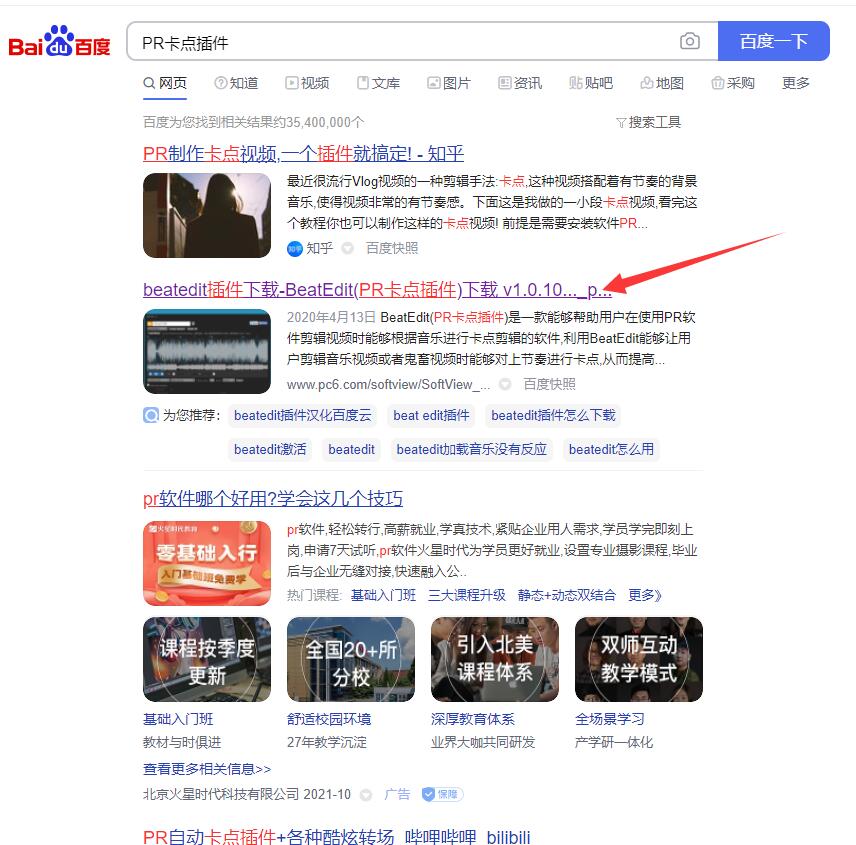Open 百度快照 for the pc6.com result
This screenshot has height=845, width=856.
coord(550,384)
